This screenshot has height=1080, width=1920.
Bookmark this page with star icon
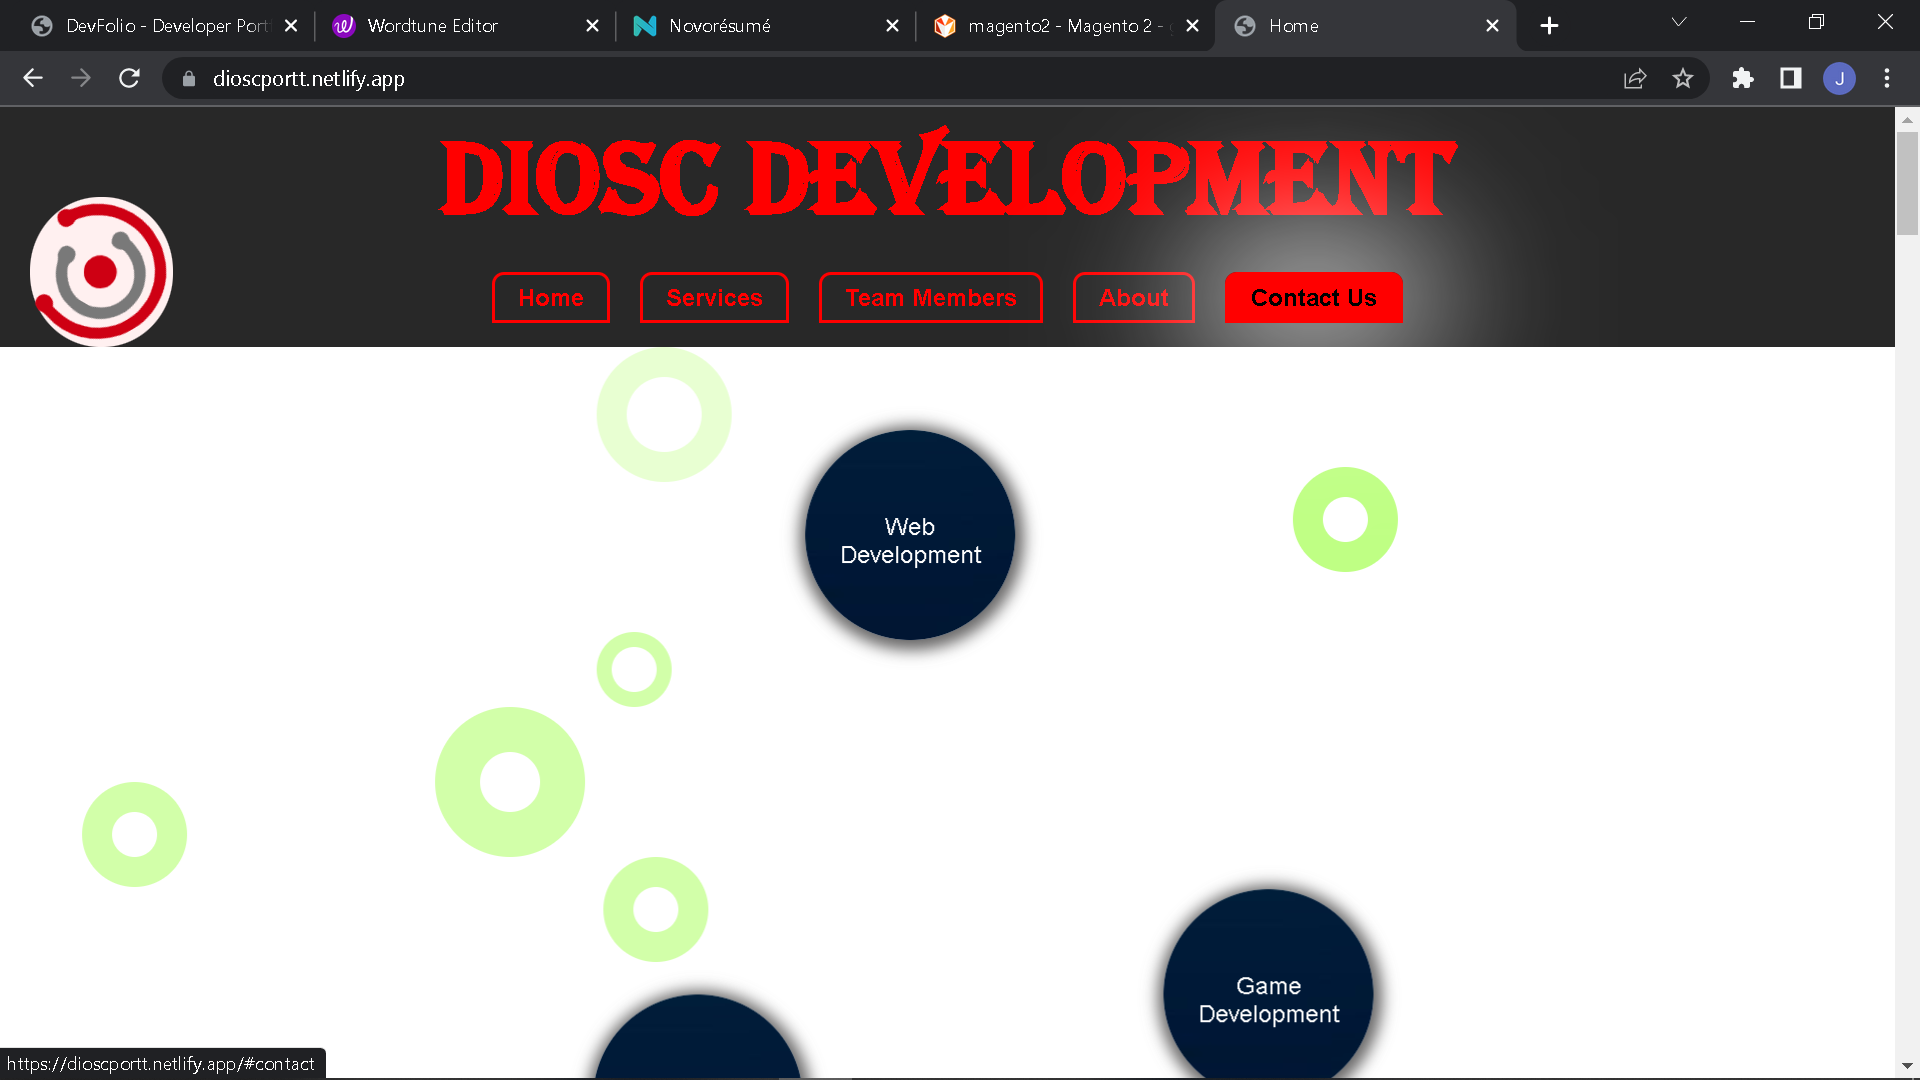(1683, 78)
